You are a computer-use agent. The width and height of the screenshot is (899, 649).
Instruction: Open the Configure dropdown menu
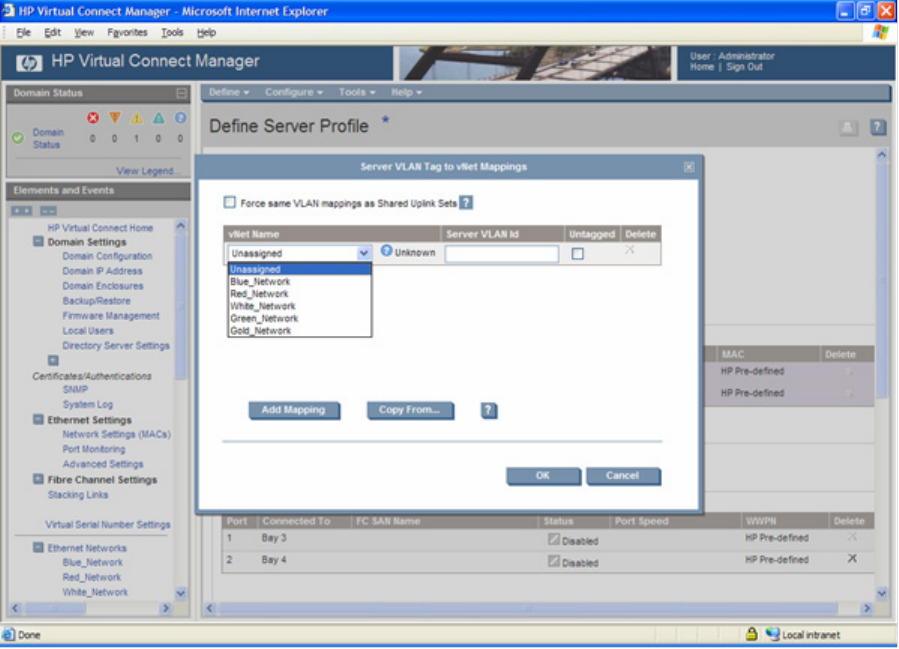294,92
